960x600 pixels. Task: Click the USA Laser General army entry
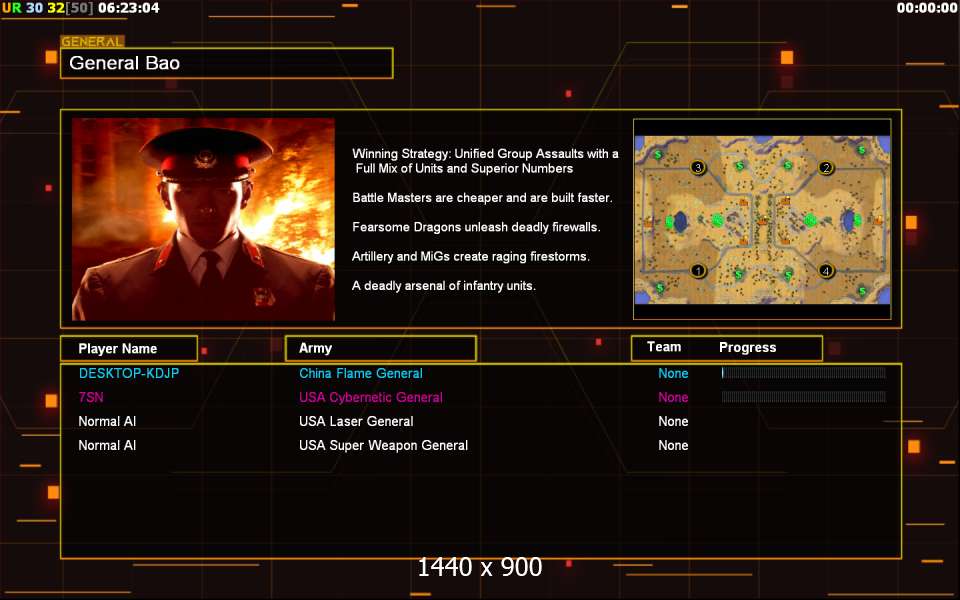(x=356, y=421)
